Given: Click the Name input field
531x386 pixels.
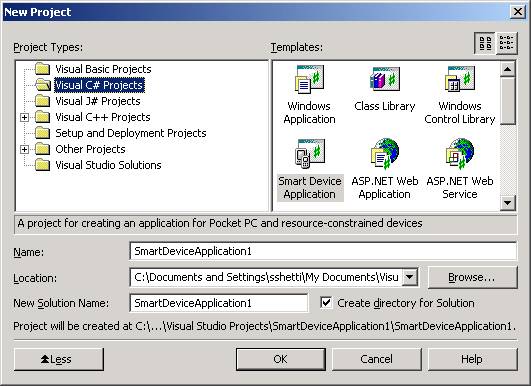Looking at the screenshot, I should pos(323,251).
